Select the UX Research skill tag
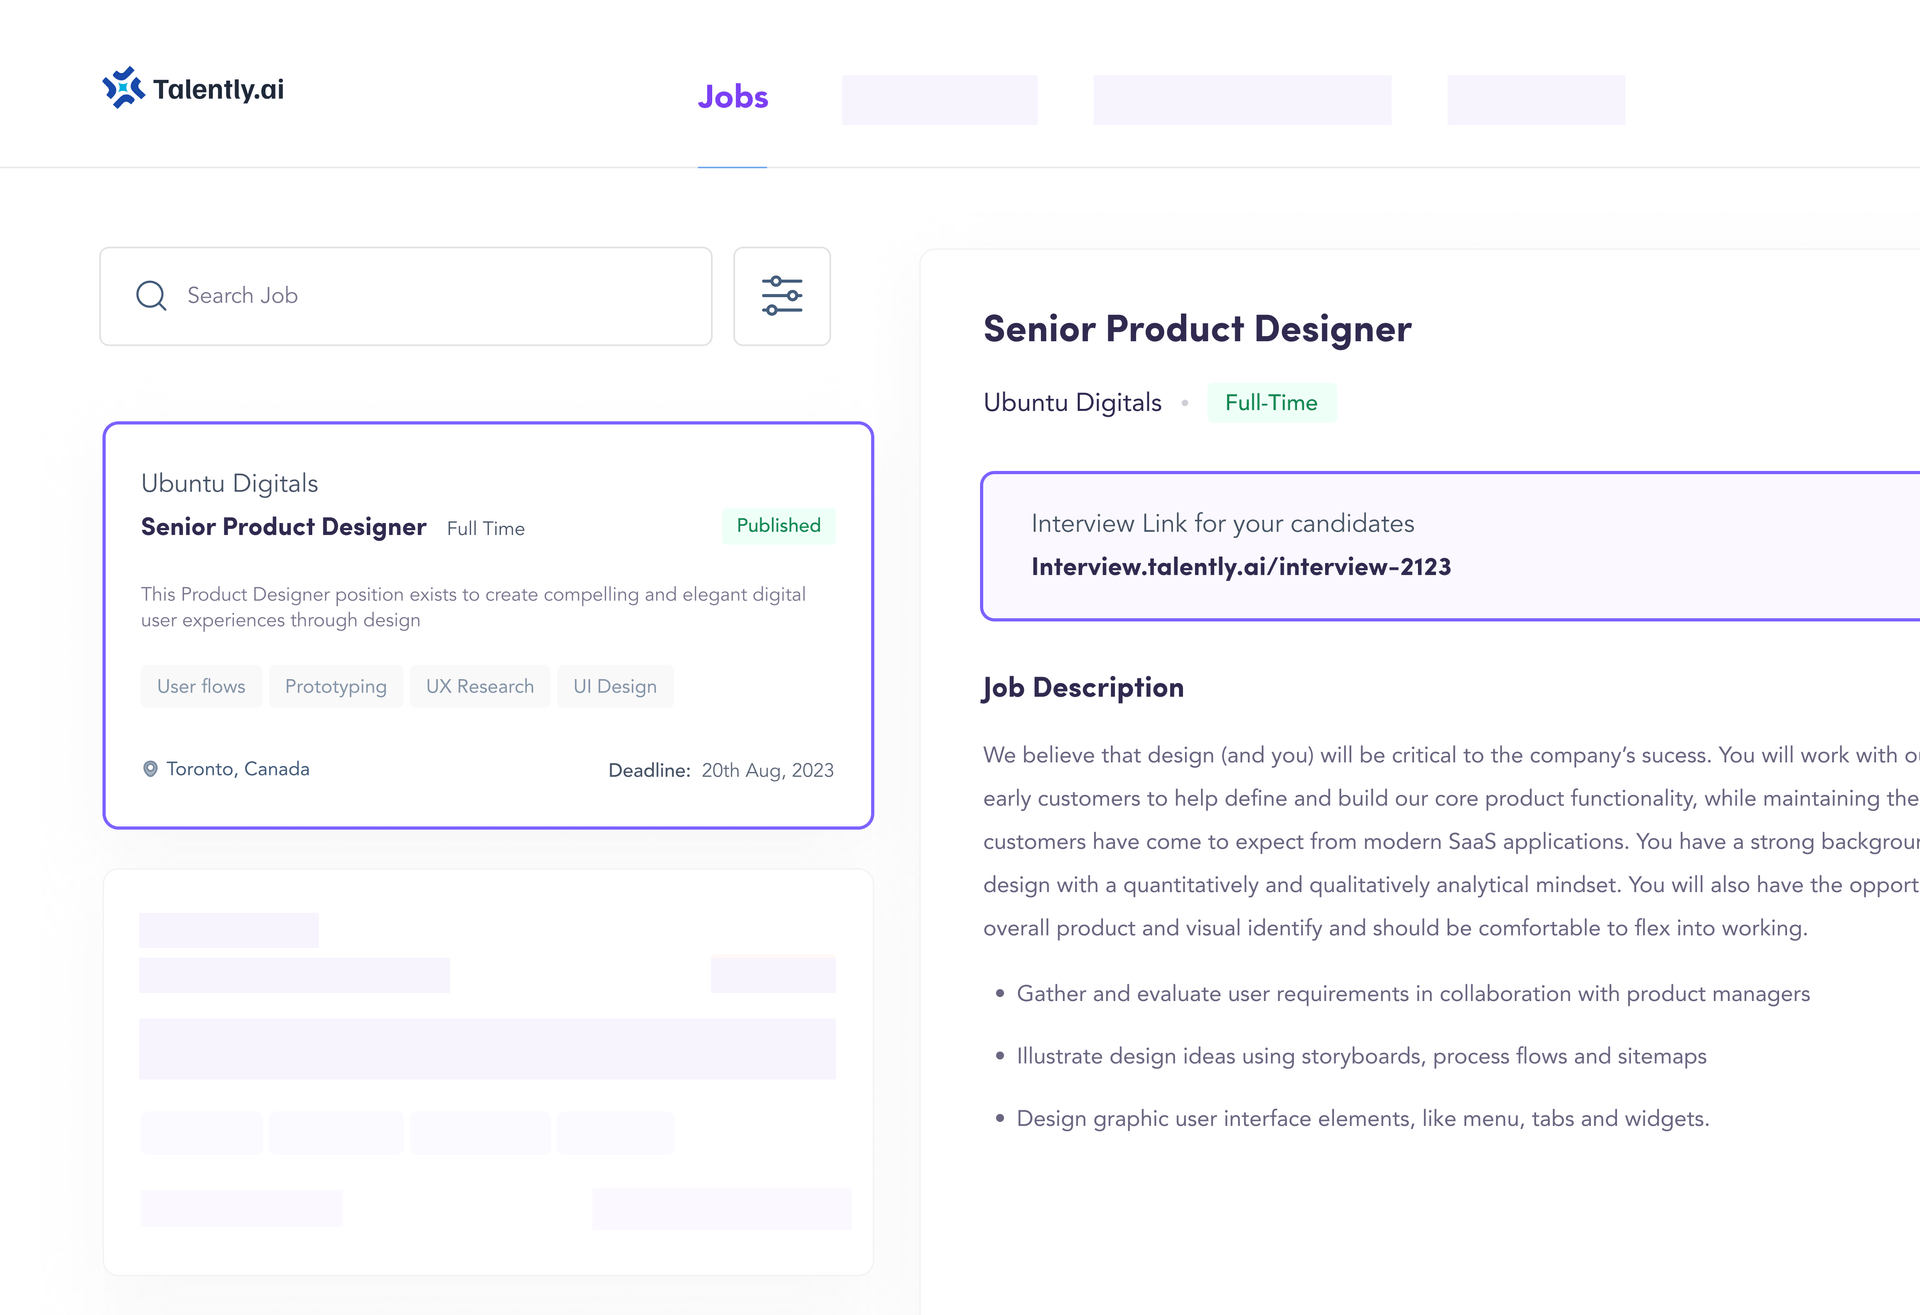The image size is (1920, 1315). [480, 687]
